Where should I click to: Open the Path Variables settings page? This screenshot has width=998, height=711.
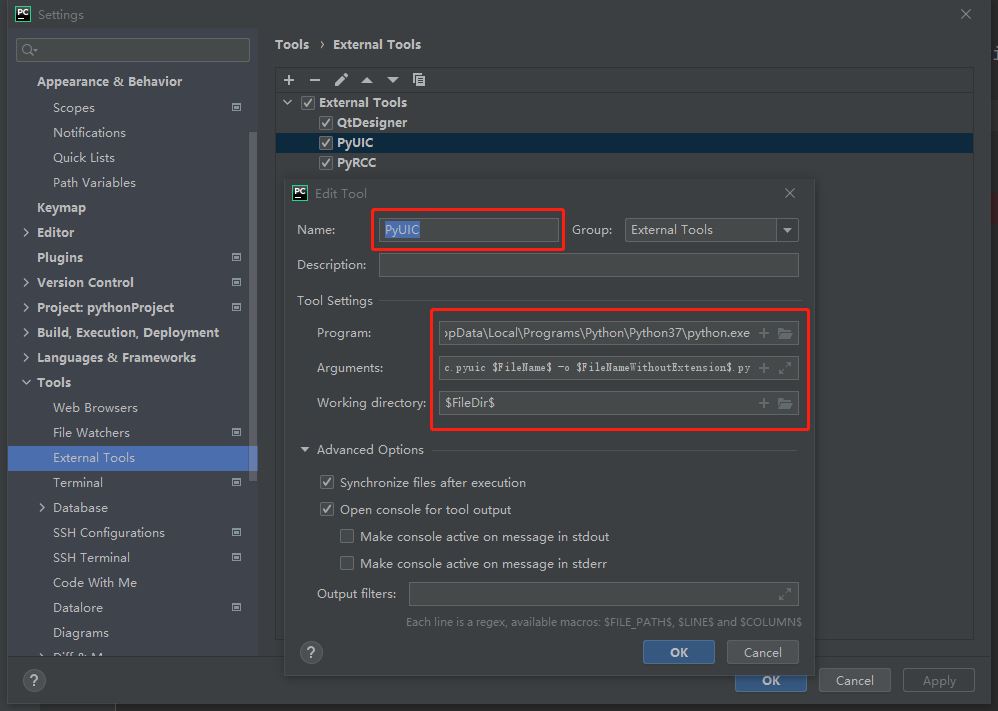(x=94, y=183)
